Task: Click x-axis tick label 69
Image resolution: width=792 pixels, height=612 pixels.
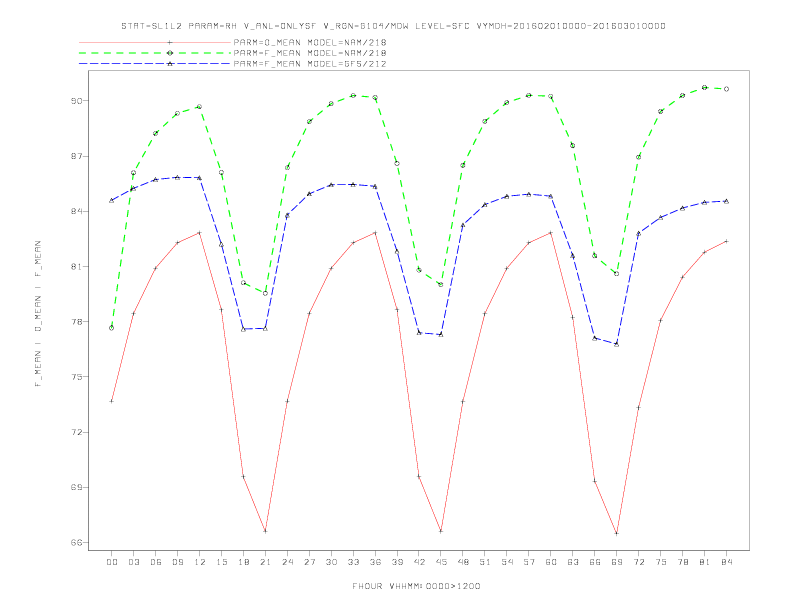Action: tap(617, 562)
